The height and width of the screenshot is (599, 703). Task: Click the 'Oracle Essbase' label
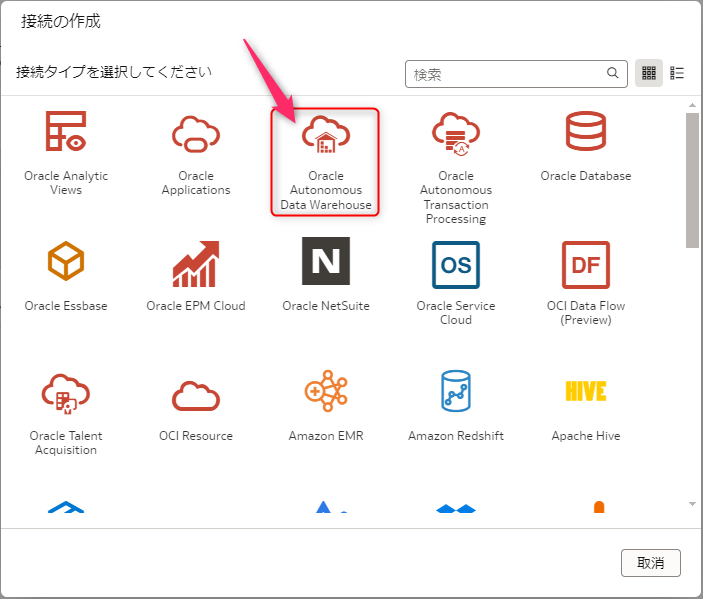click(66, 306)
